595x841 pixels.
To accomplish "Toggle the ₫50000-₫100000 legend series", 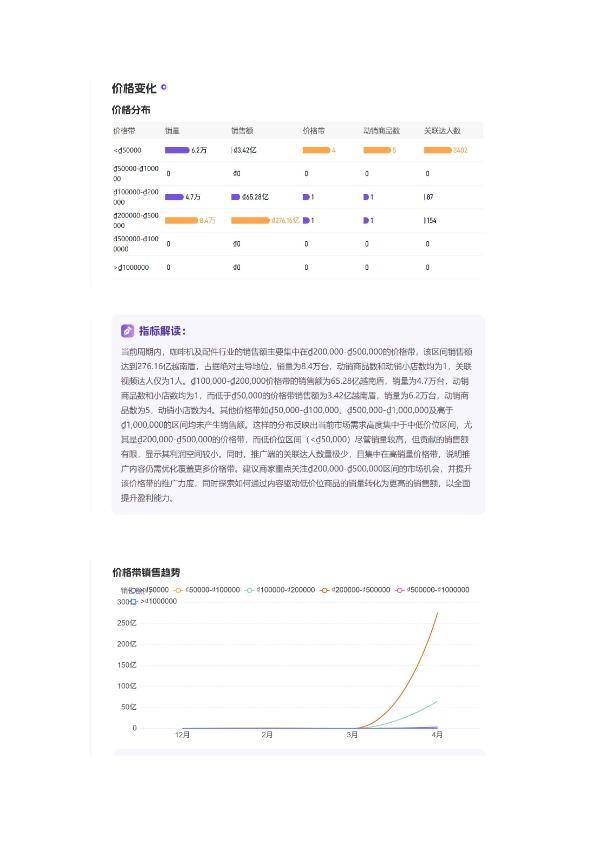I will (x=207, y=590).
